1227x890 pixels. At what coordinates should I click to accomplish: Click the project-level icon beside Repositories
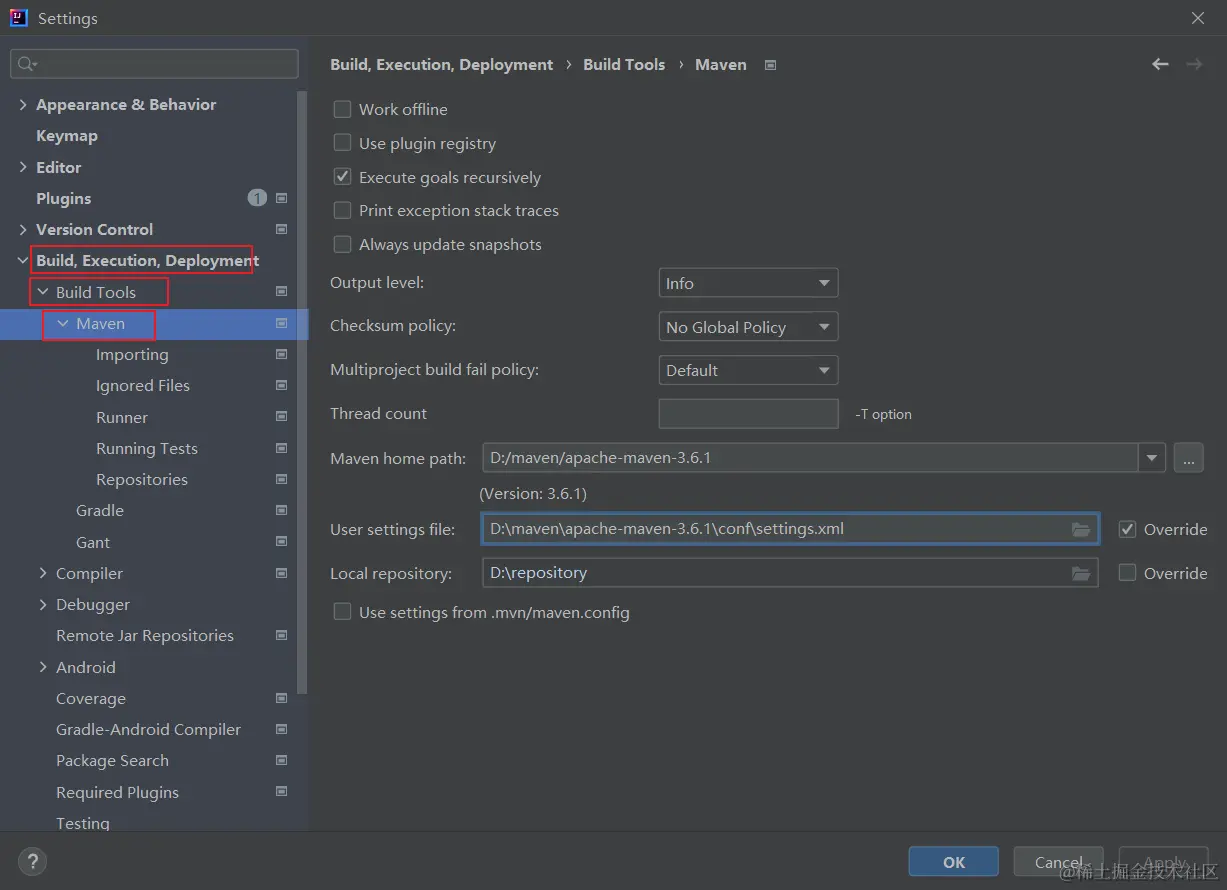[x=281, y=479]
